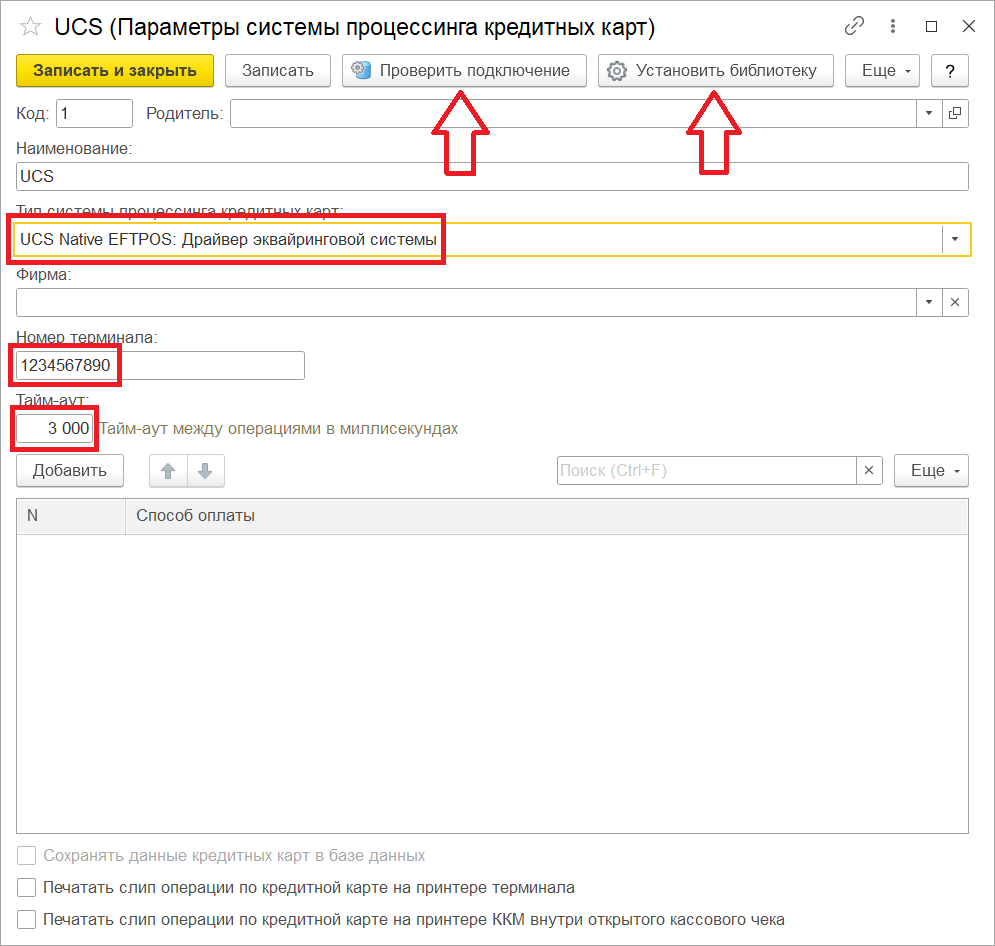The width and height of the screenshot is (995, 946).
Task: Click Записать и закрыть button
Action: (x=115, y=70)
